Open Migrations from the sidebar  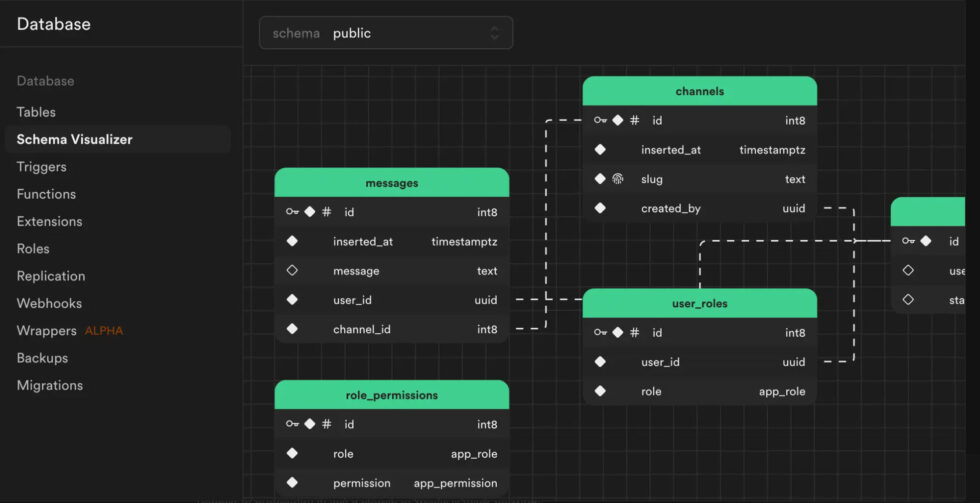tap(49, 385)
